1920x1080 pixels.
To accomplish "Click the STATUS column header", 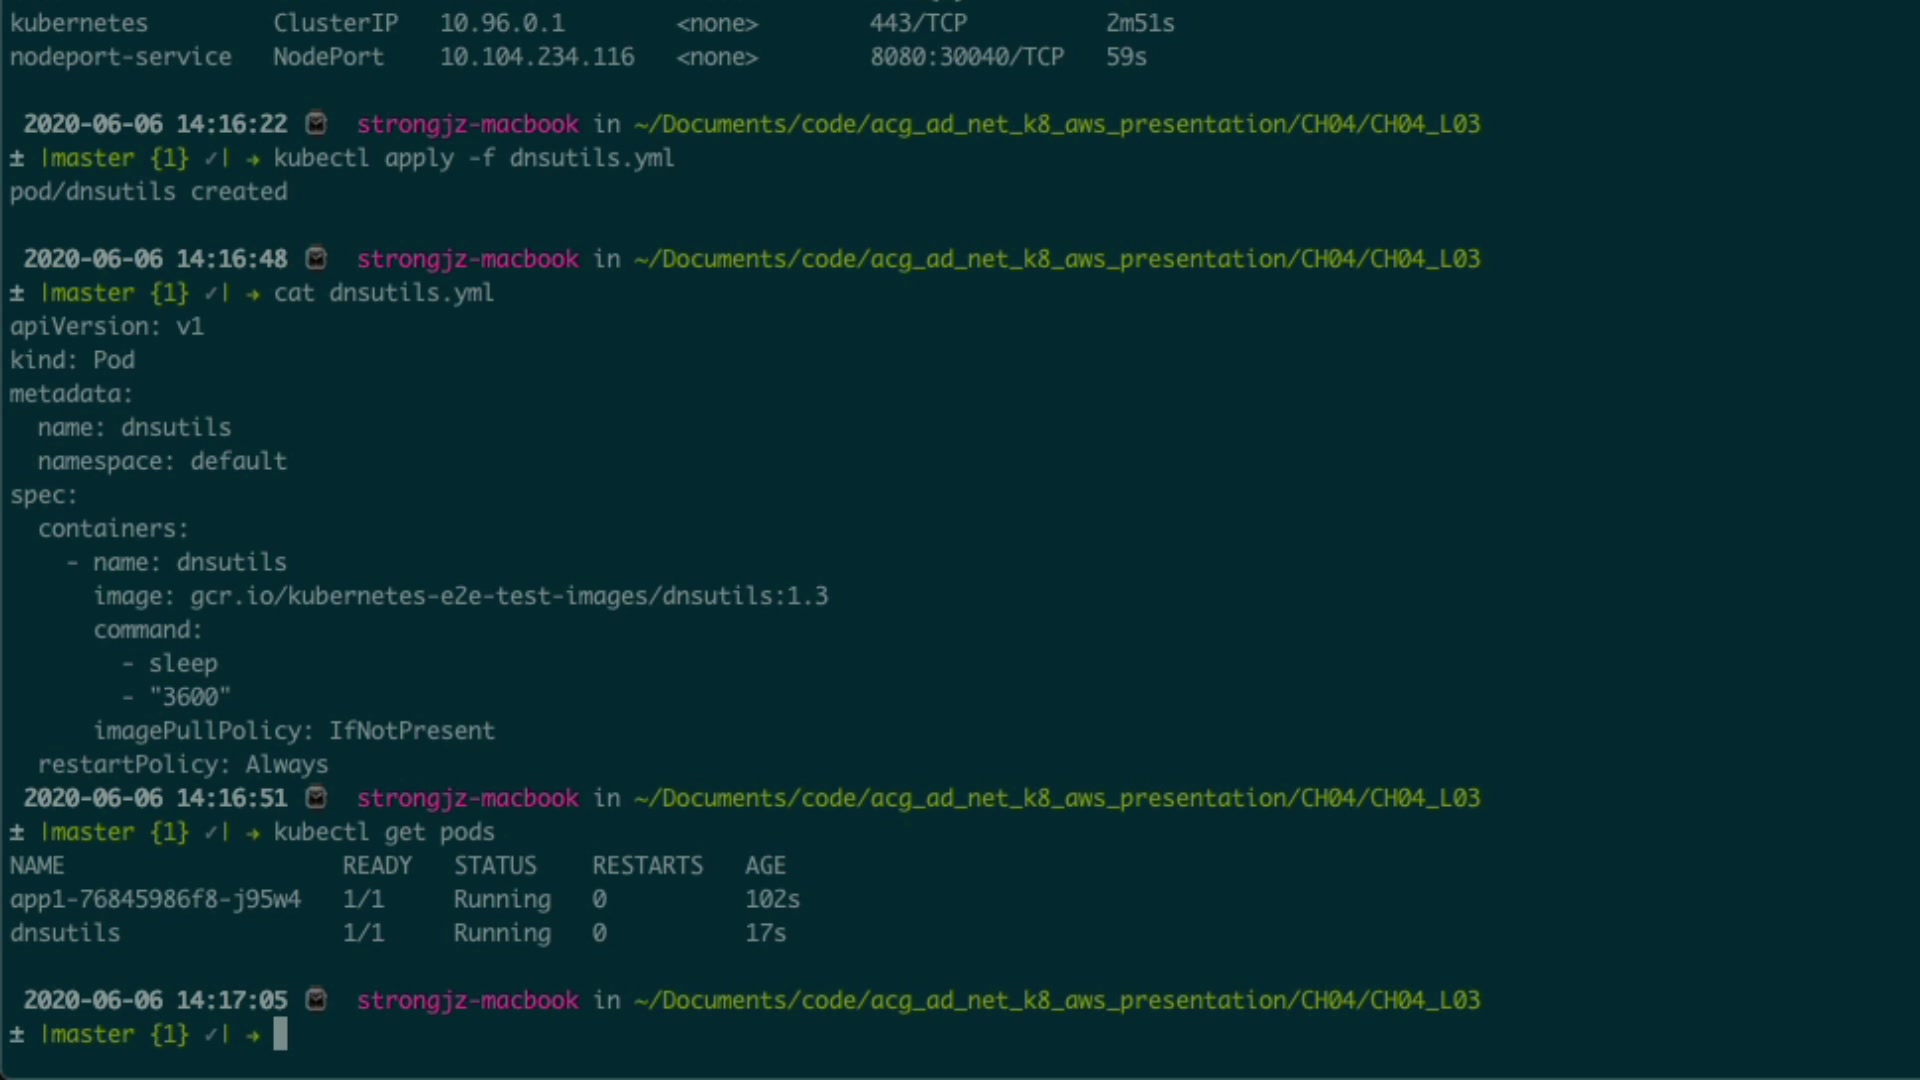I will (x=495, y=865).
